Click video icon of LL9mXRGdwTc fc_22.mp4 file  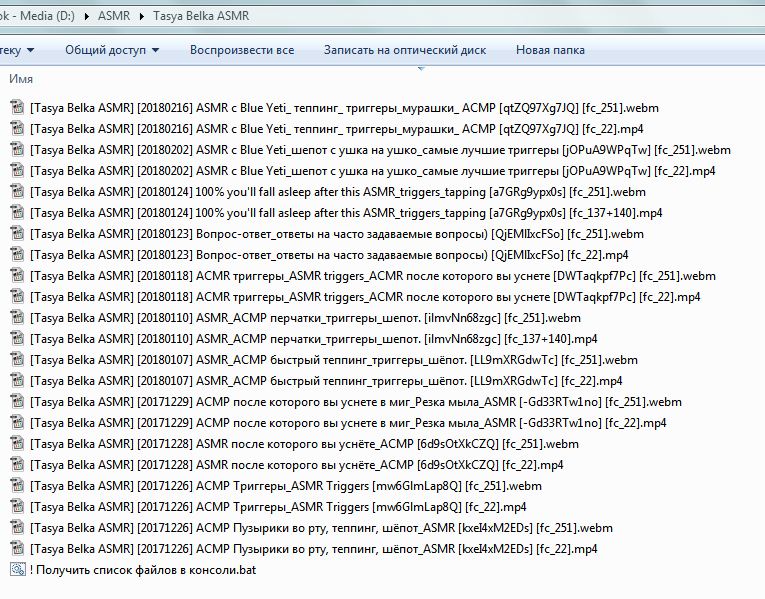18,380
